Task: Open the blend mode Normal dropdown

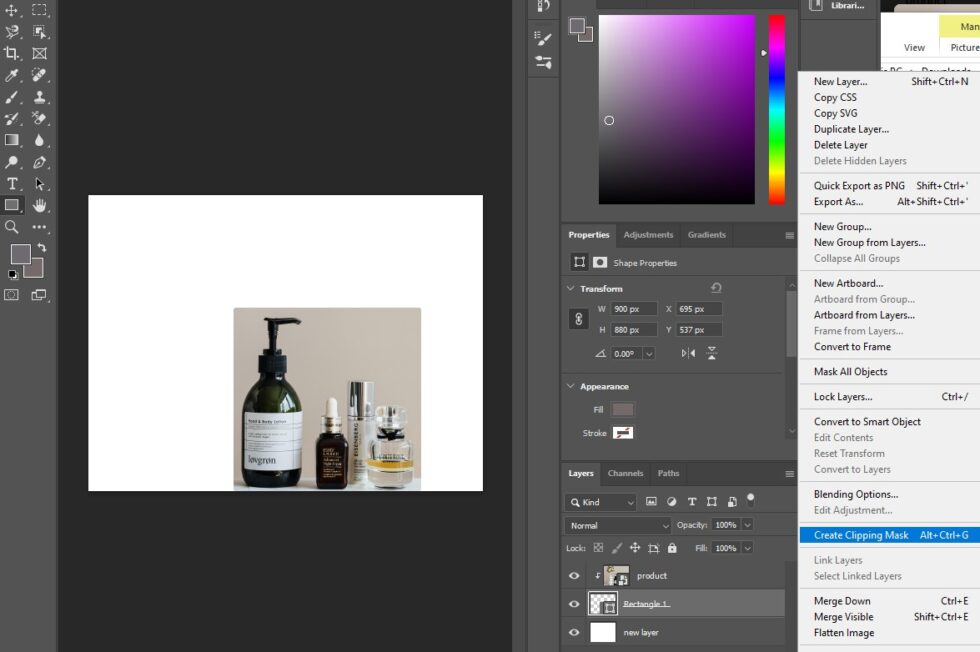Action: (619, 525)
